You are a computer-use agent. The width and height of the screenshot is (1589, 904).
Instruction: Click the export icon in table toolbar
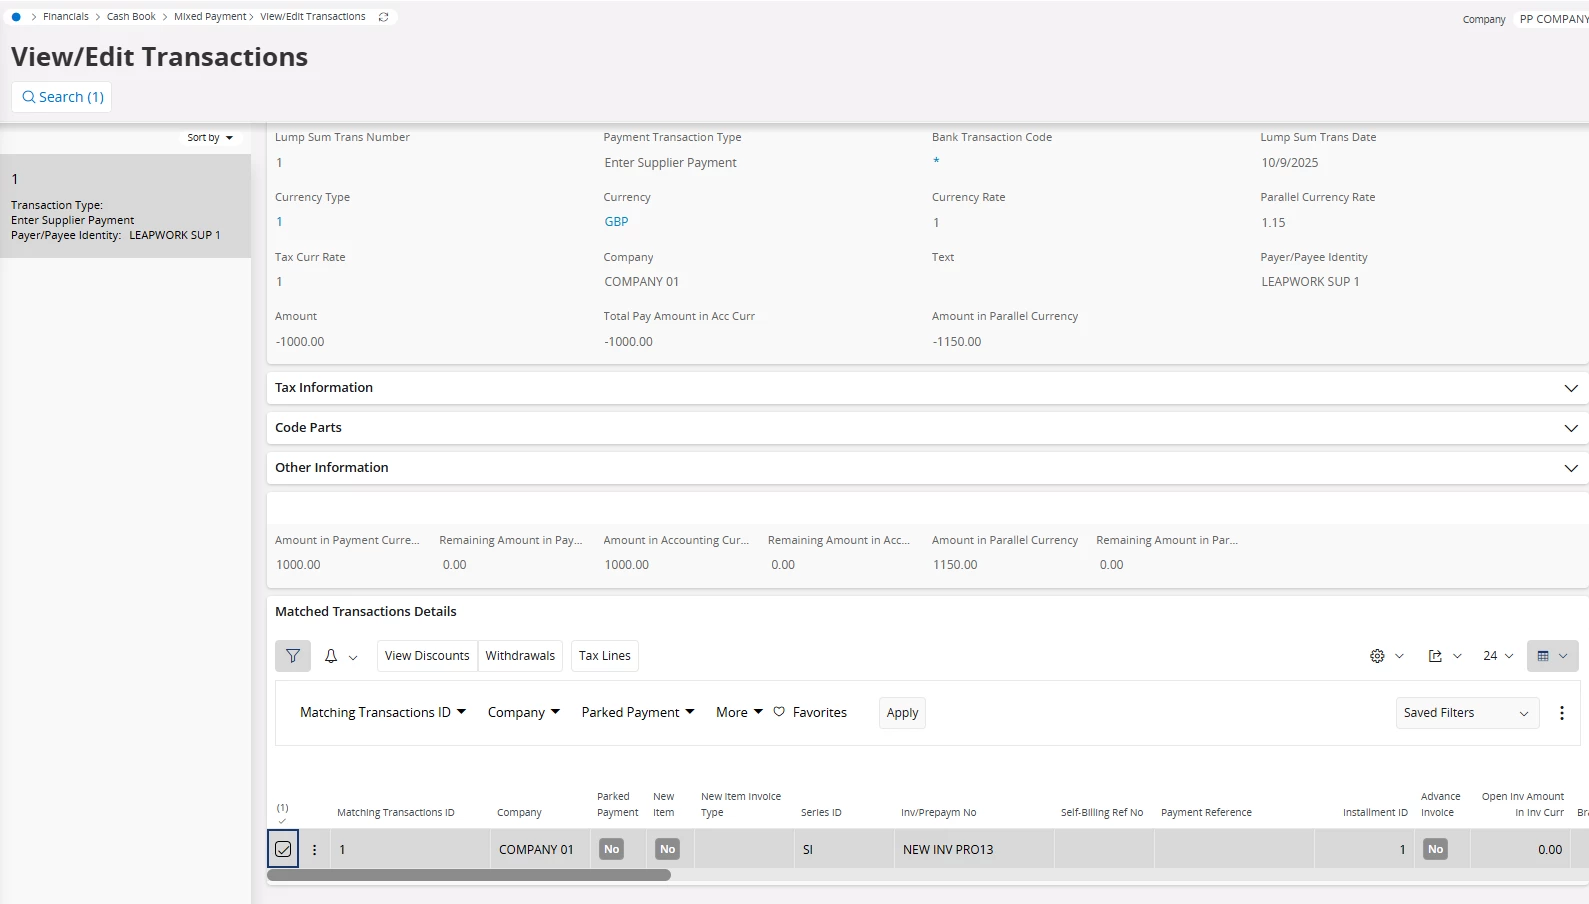tap(1435, 656)
